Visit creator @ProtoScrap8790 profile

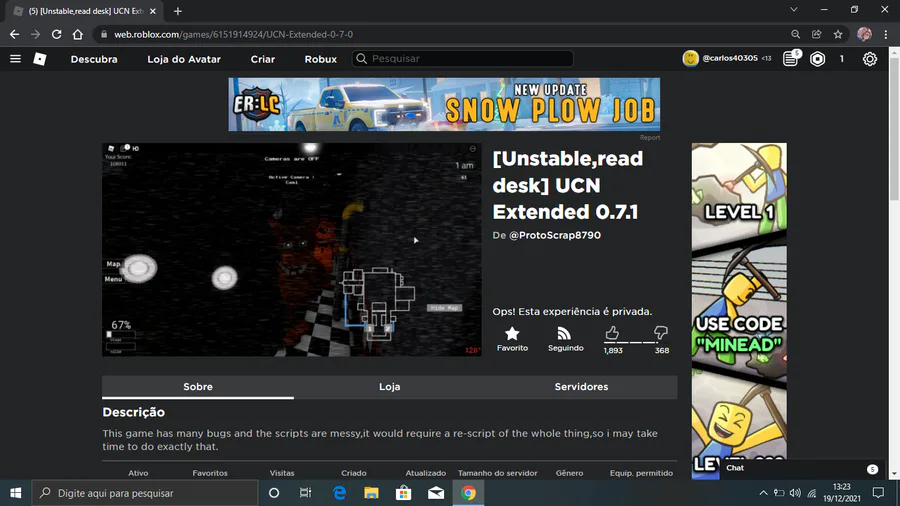tap(554, 235)
